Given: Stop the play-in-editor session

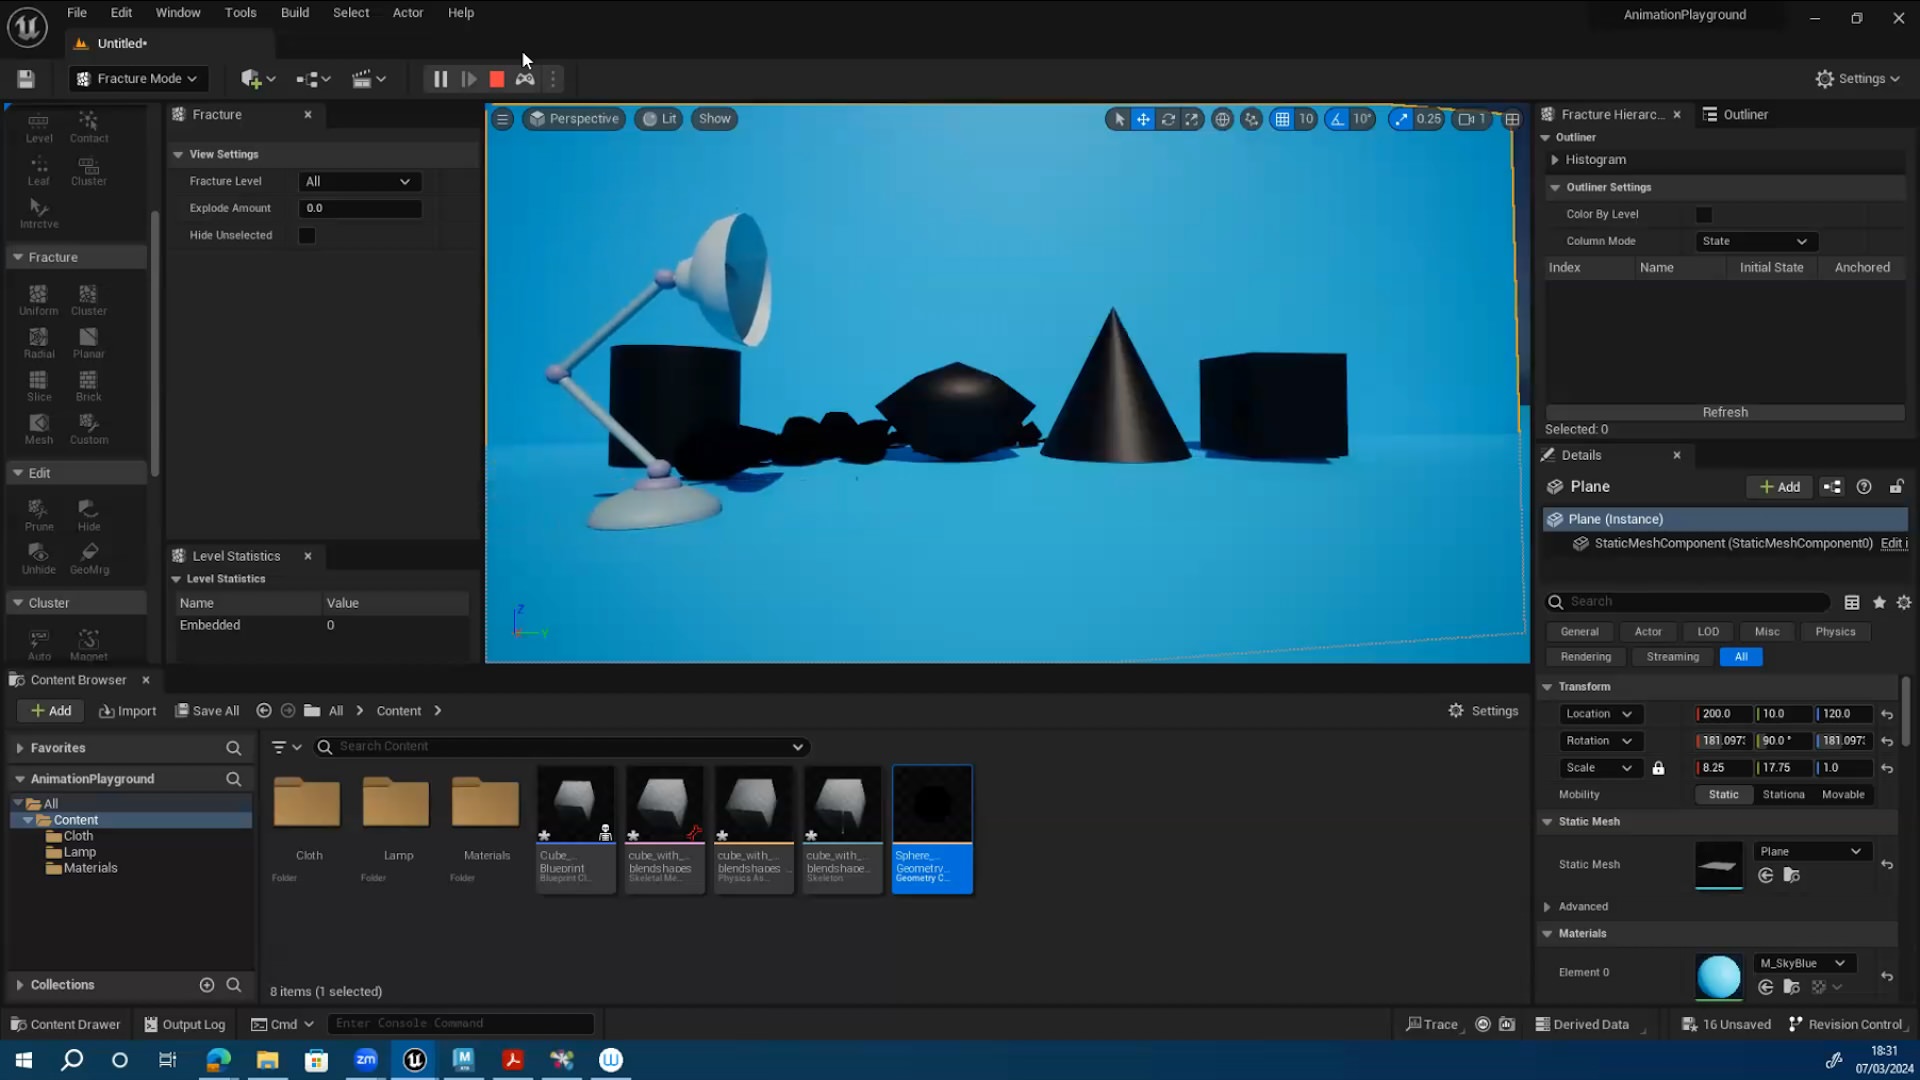Looking at the screenshot, I should [496, 78].
